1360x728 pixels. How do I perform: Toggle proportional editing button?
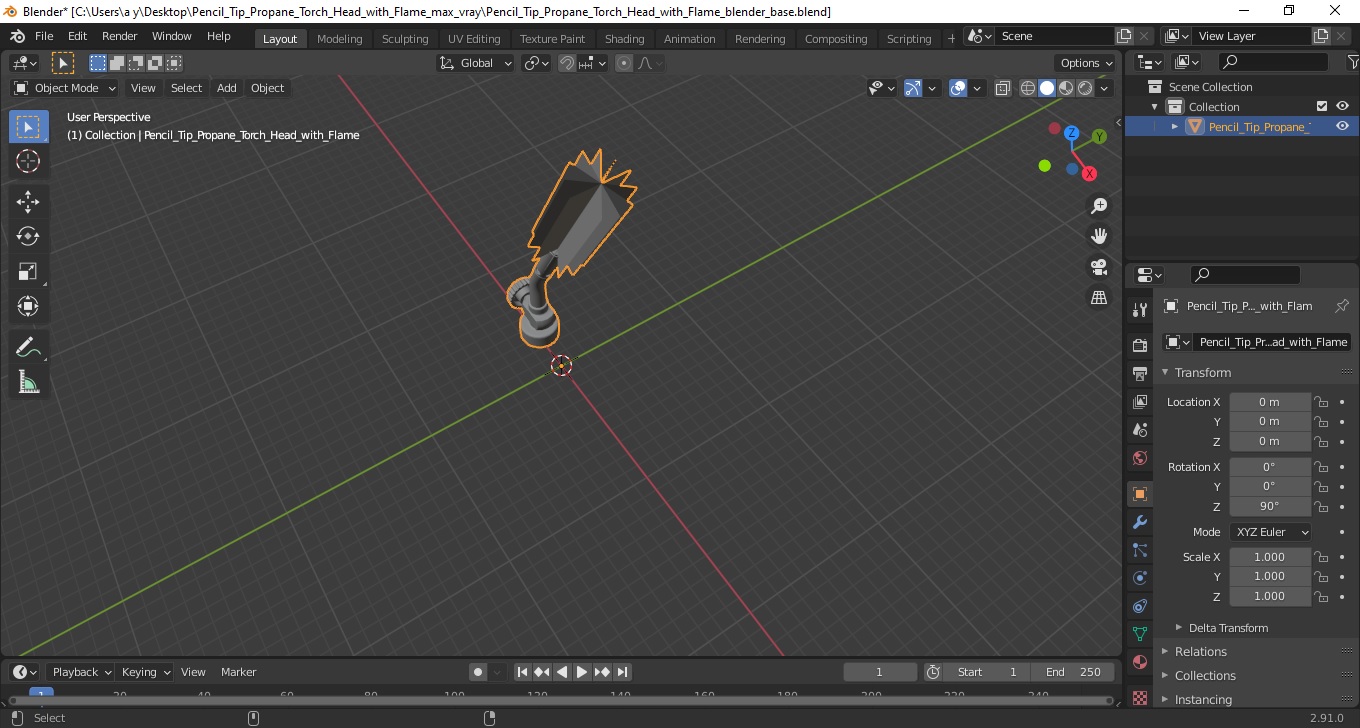point(624,63)
